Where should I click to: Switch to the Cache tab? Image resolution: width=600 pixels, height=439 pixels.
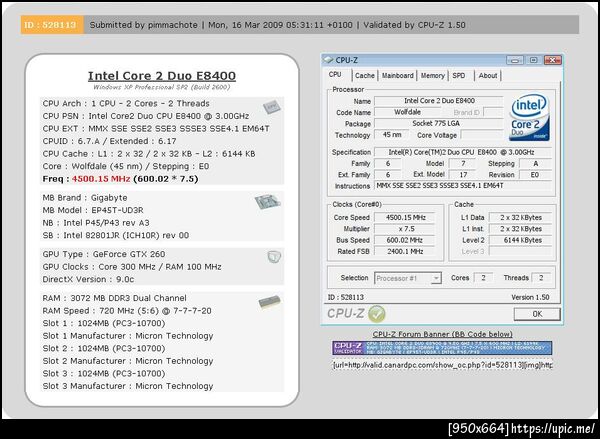pos(365,76)
